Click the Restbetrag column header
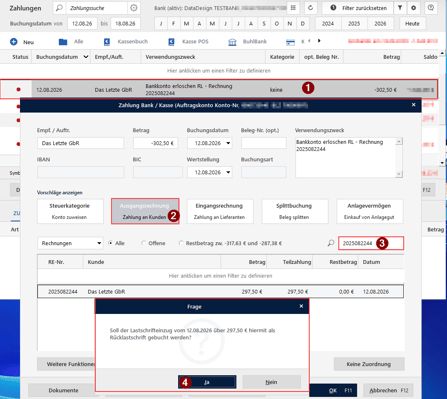This screenshot has height=399, width=447. point(335,262)
